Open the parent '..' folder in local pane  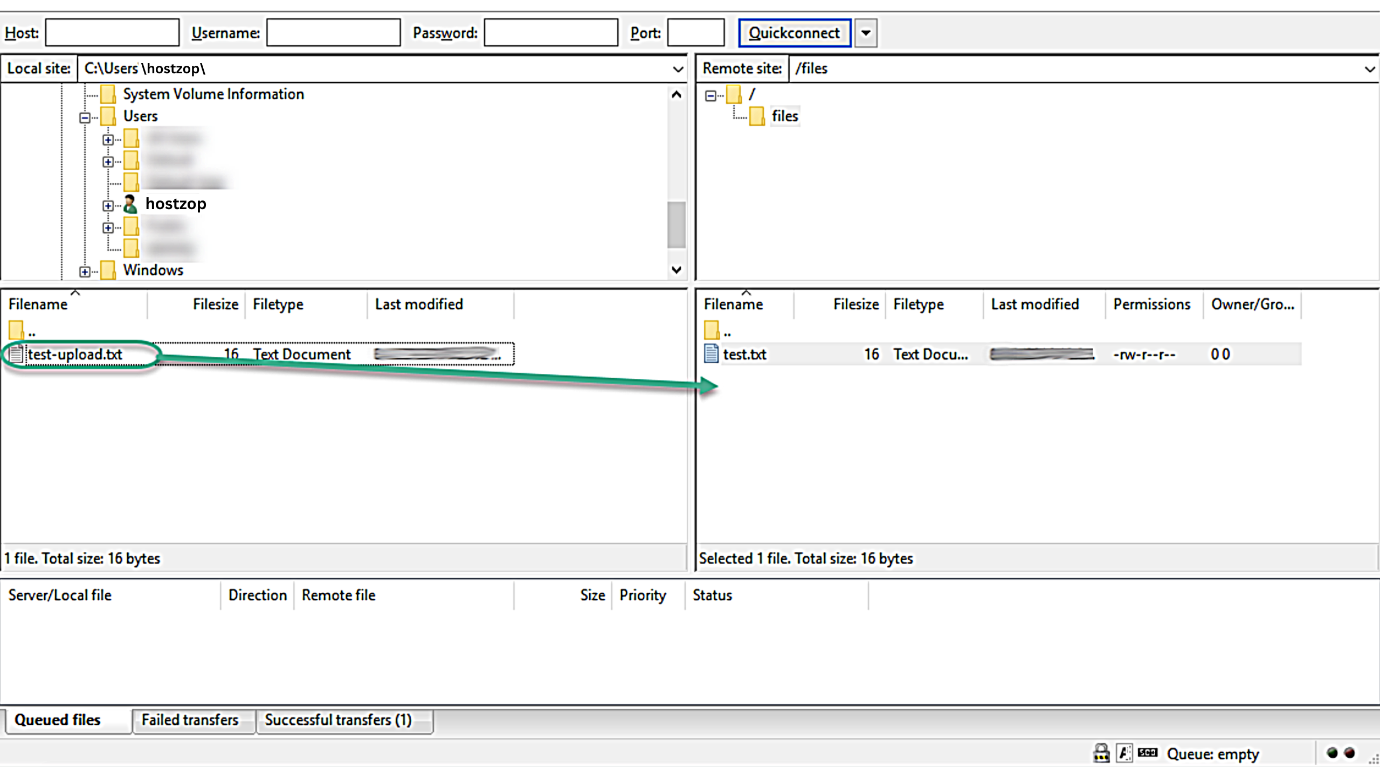(x=28, y=329)
